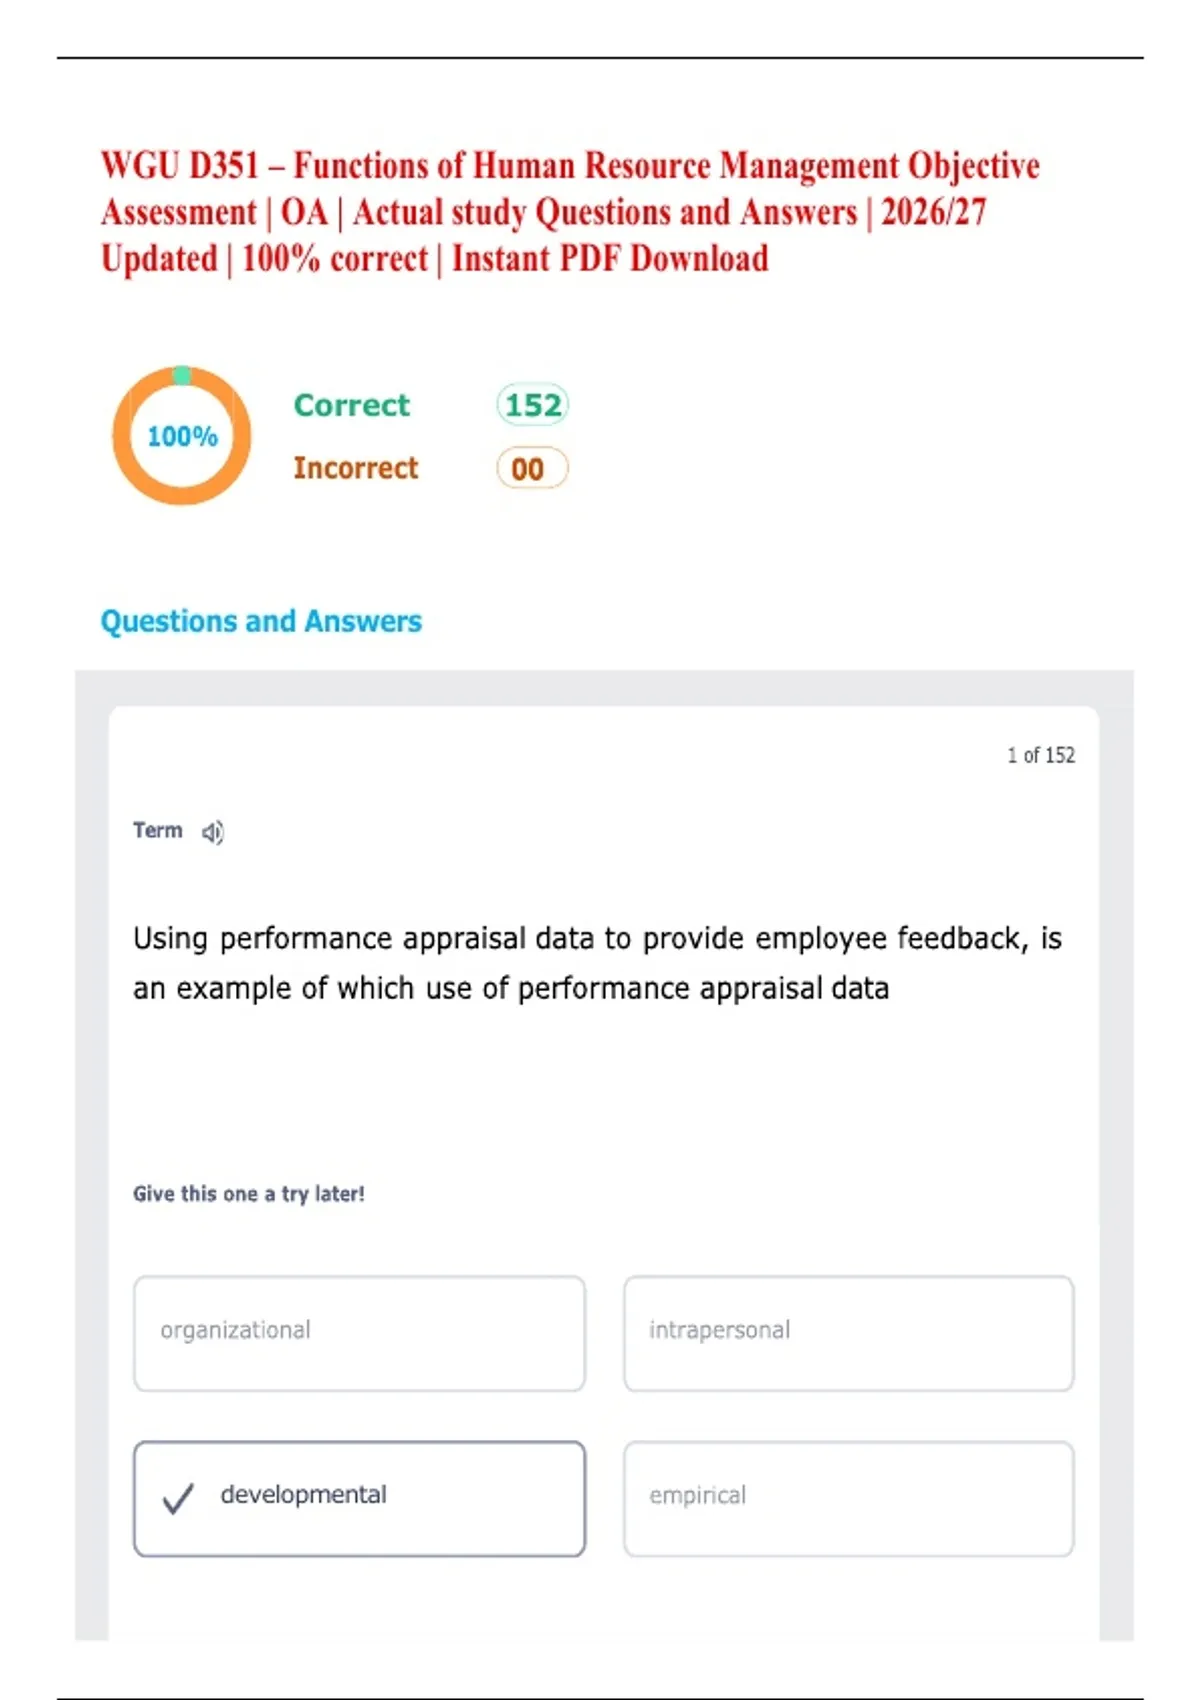This screenshot has width=1200, height=1700.
Task: Click the 1 of 152 counter
Action: tap(1041, 755)
